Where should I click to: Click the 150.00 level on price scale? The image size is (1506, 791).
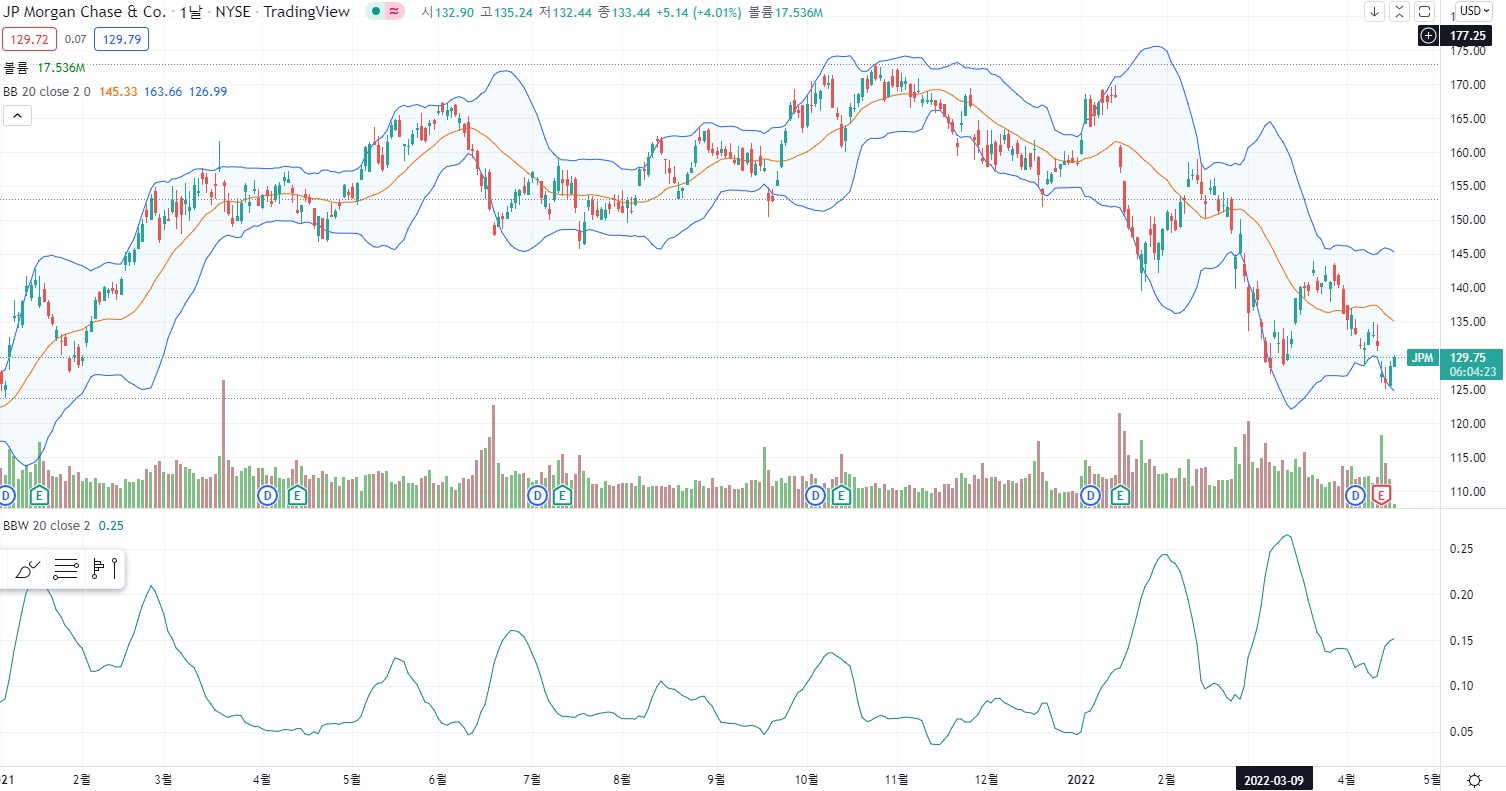pyautogui.click(x=1467, y=220)
